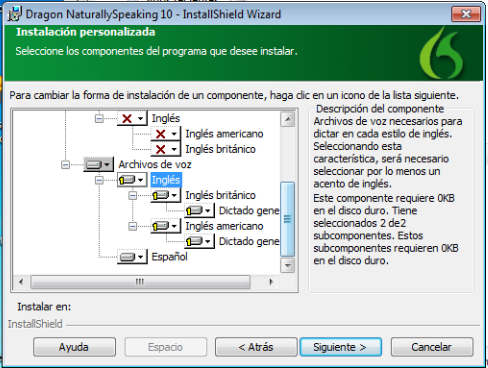This screenshot has height=368, width=488.
Task: Close the InstallShield Wizard window
Action: pyautogui.click(x=466, y=14)
